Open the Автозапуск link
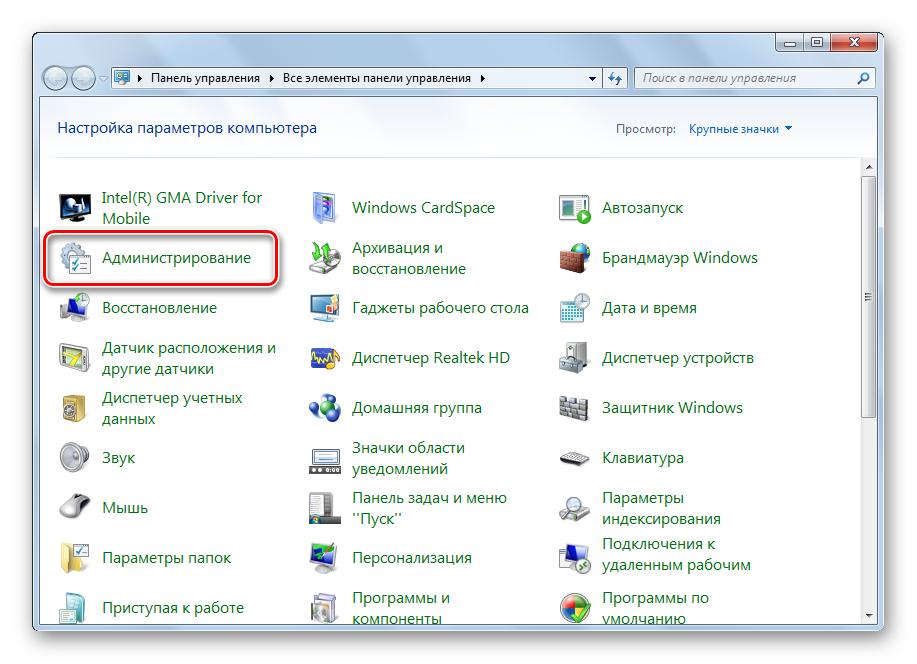Image resolution: width=917 pixels, height=664 pixels. [x=642, y=208]
